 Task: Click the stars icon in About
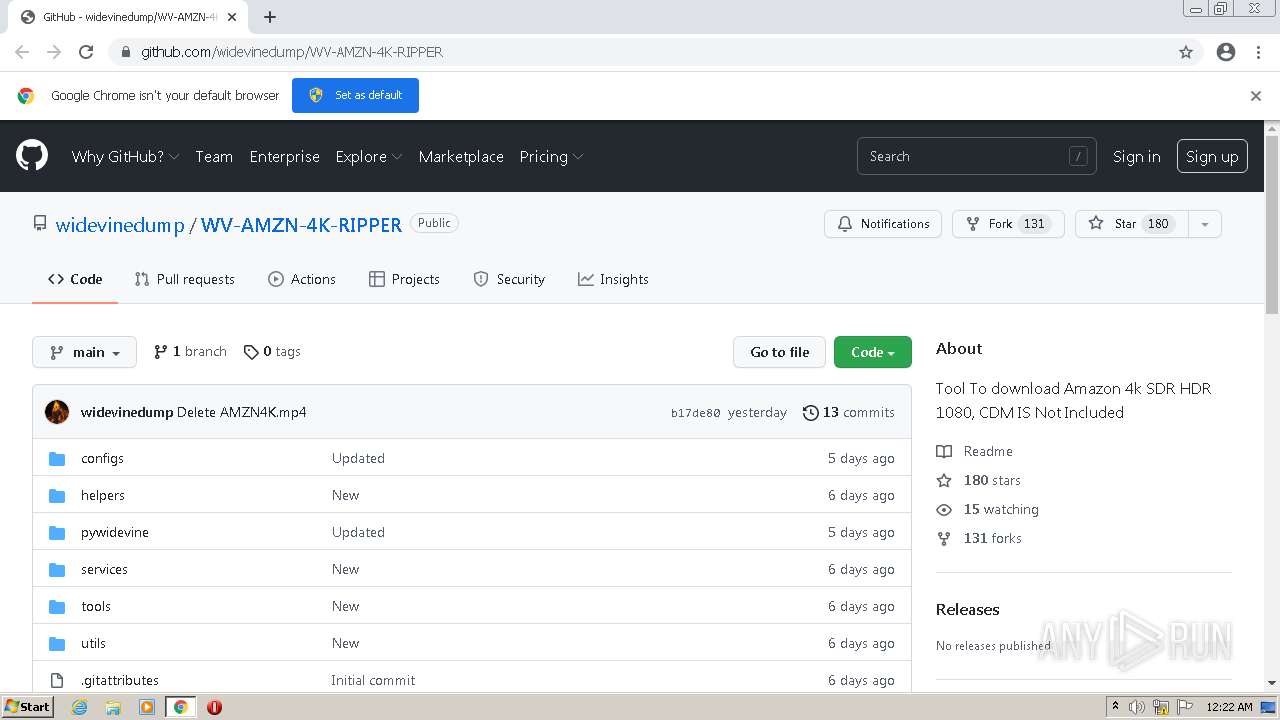click(944, 480)
